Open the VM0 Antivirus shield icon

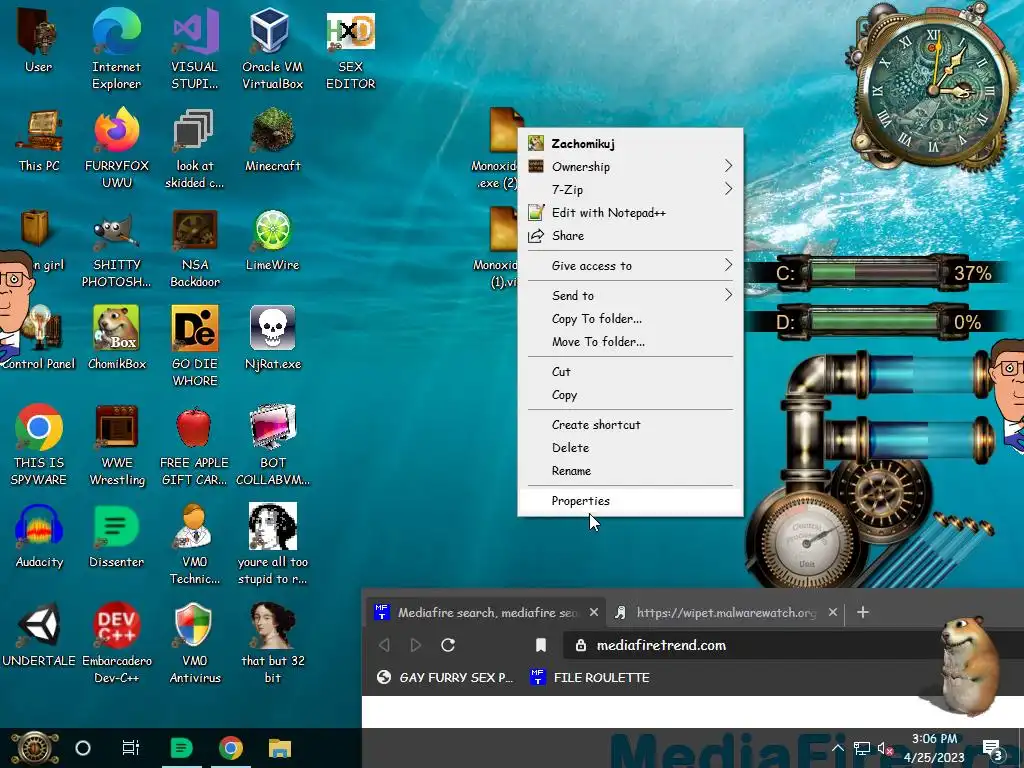[x=195, y=626]
